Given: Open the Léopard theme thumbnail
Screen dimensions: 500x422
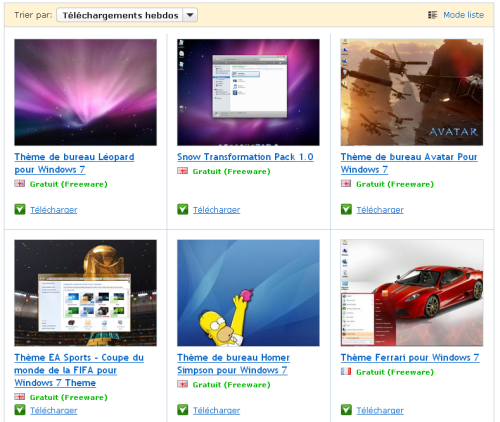Looking at the screenshot, I should (85, 92).
